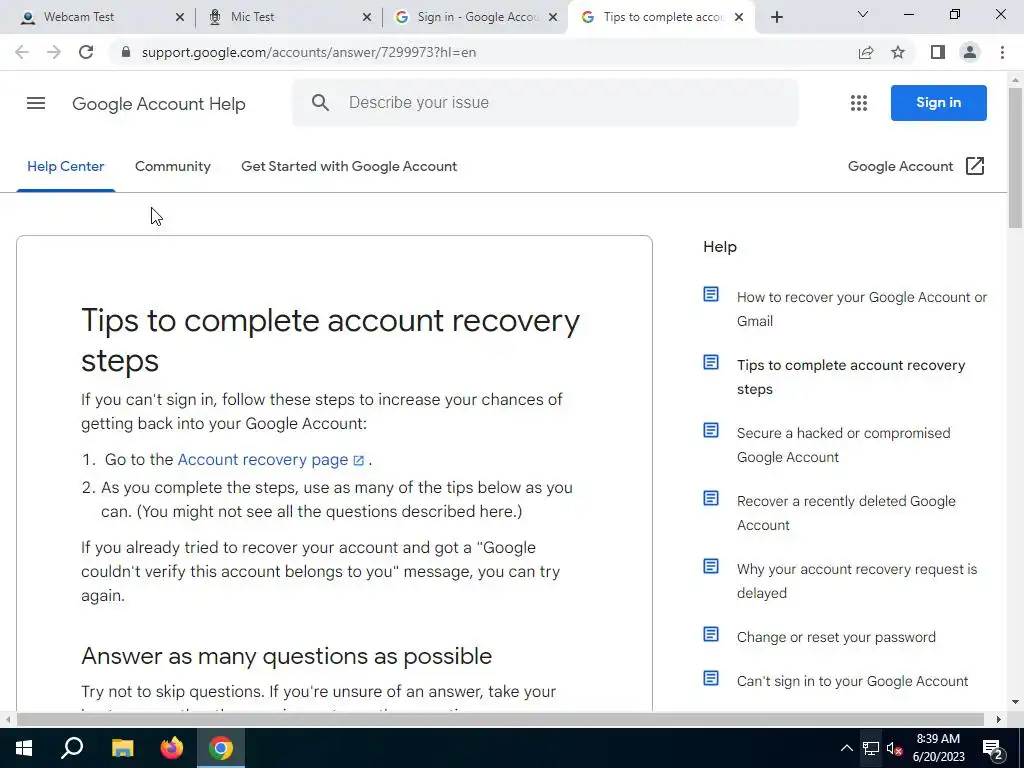Click the vertical scrollbar thumb
The width and height of the screenshot is (1024, 768).
tap(1015, 157)
